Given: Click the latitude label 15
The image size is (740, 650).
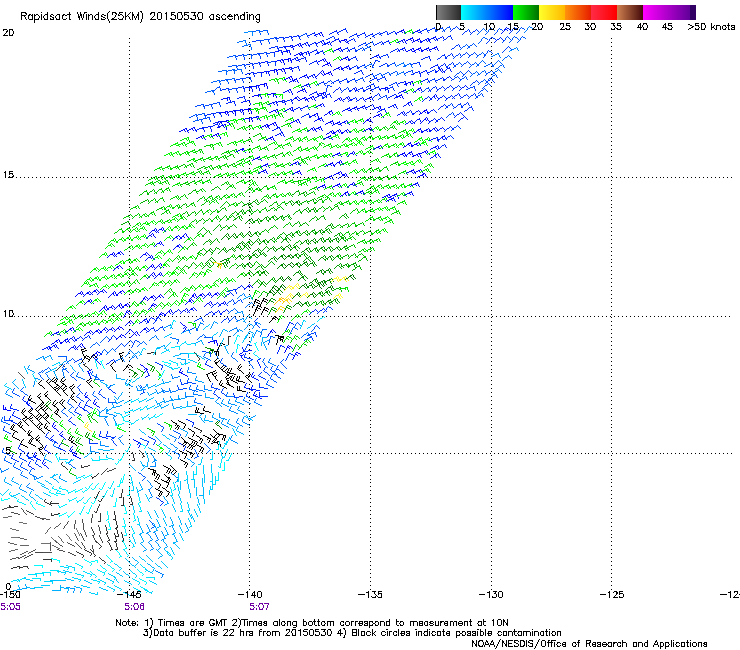Looking at the screenshot, I should (x=8, y=175).
